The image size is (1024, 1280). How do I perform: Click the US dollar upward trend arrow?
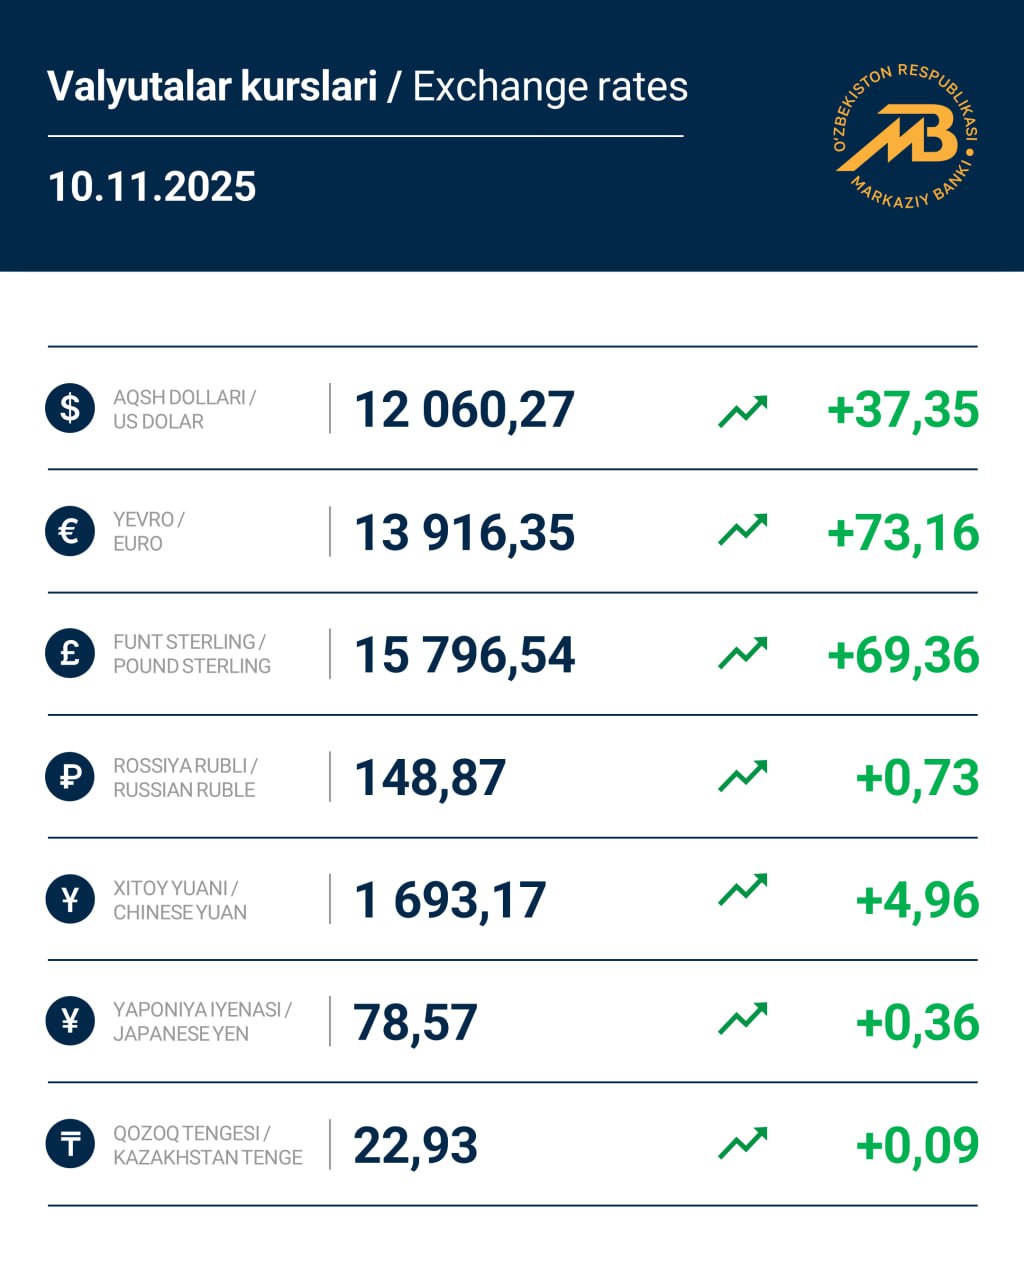743,410
